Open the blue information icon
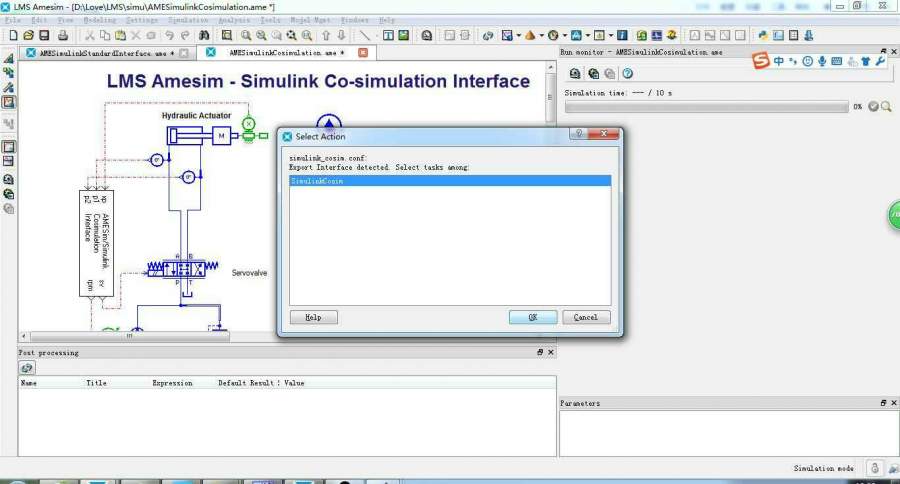Image resolution: width=900 pixels, height=484 pixels. [x=622, y=36]
